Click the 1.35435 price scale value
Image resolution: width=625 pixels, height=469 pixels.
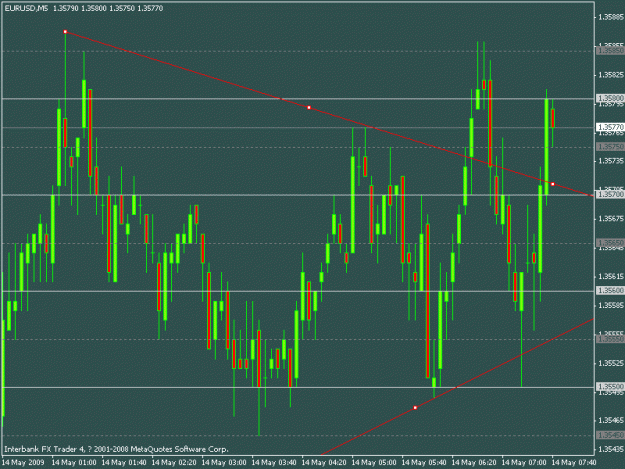coord(611,449)
